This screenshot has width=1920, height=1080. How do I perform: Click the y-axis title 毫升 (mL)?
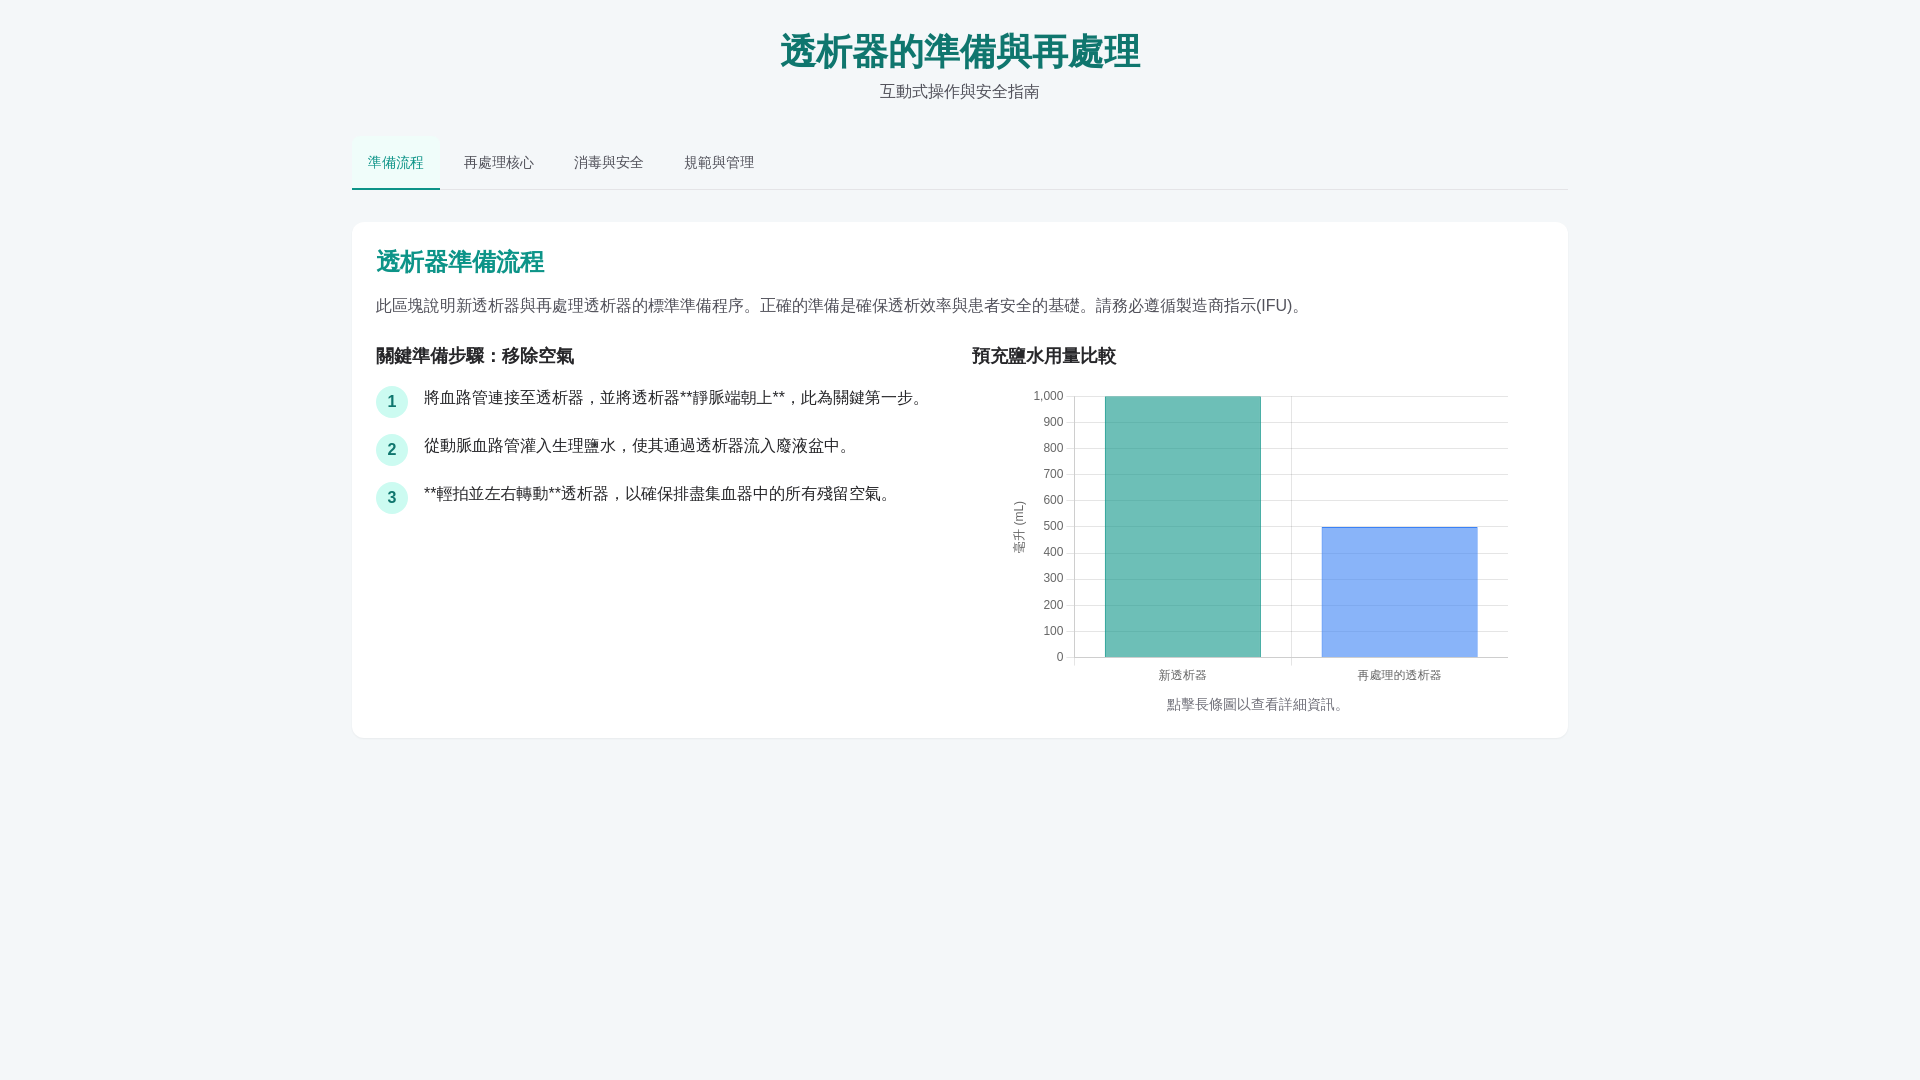(x=1019, y=527)
